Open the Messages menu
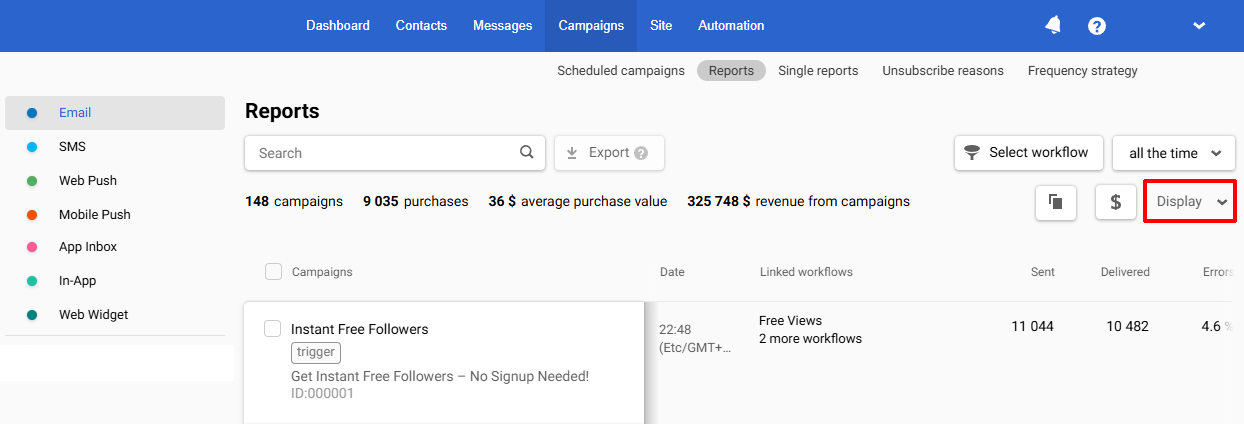The width and height of the screenshot is (1244, 424). coord(503,26)
